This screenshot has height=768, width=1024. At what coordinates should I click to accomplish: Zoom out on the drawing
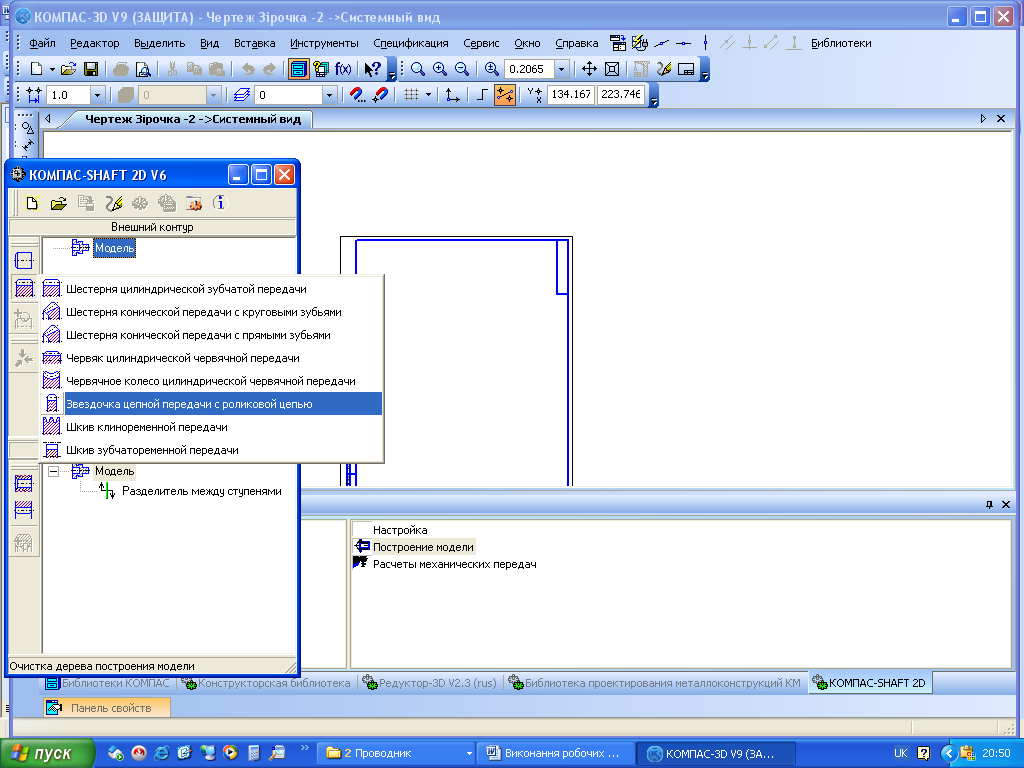point(462,69)
